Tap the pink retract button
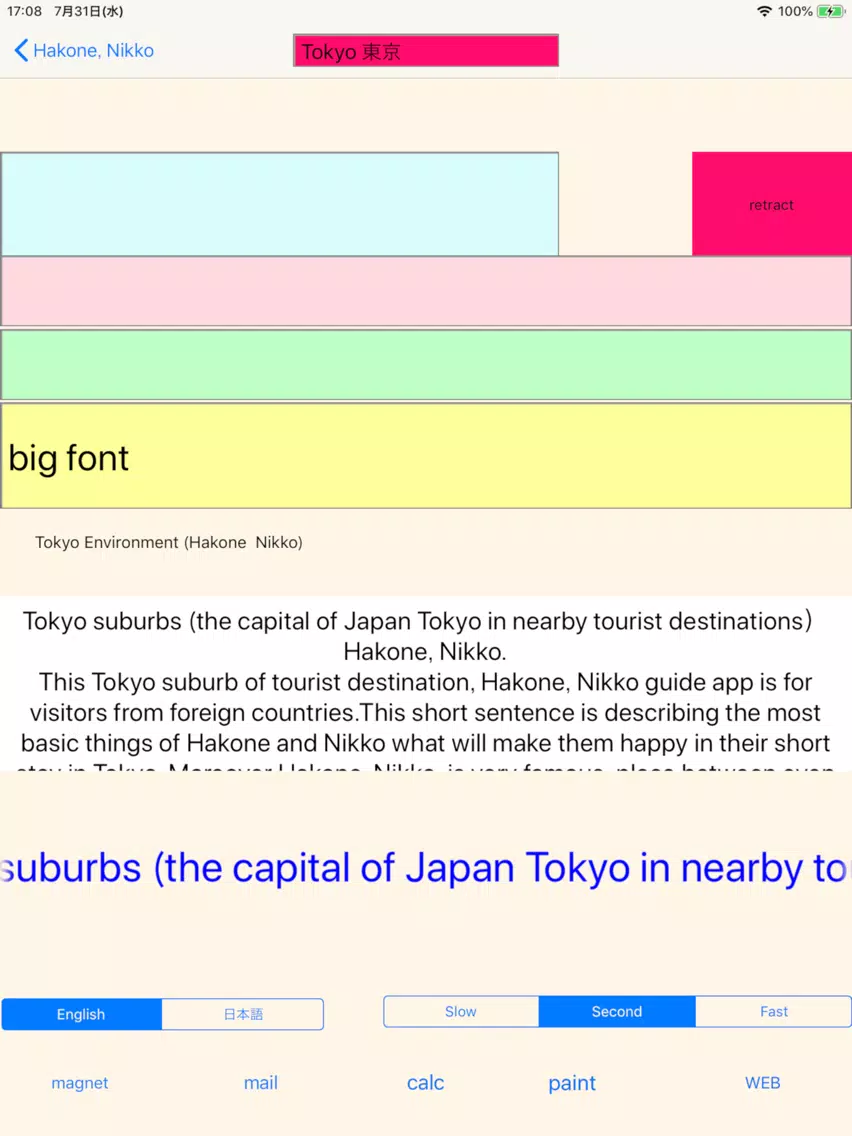 [772, 204]
